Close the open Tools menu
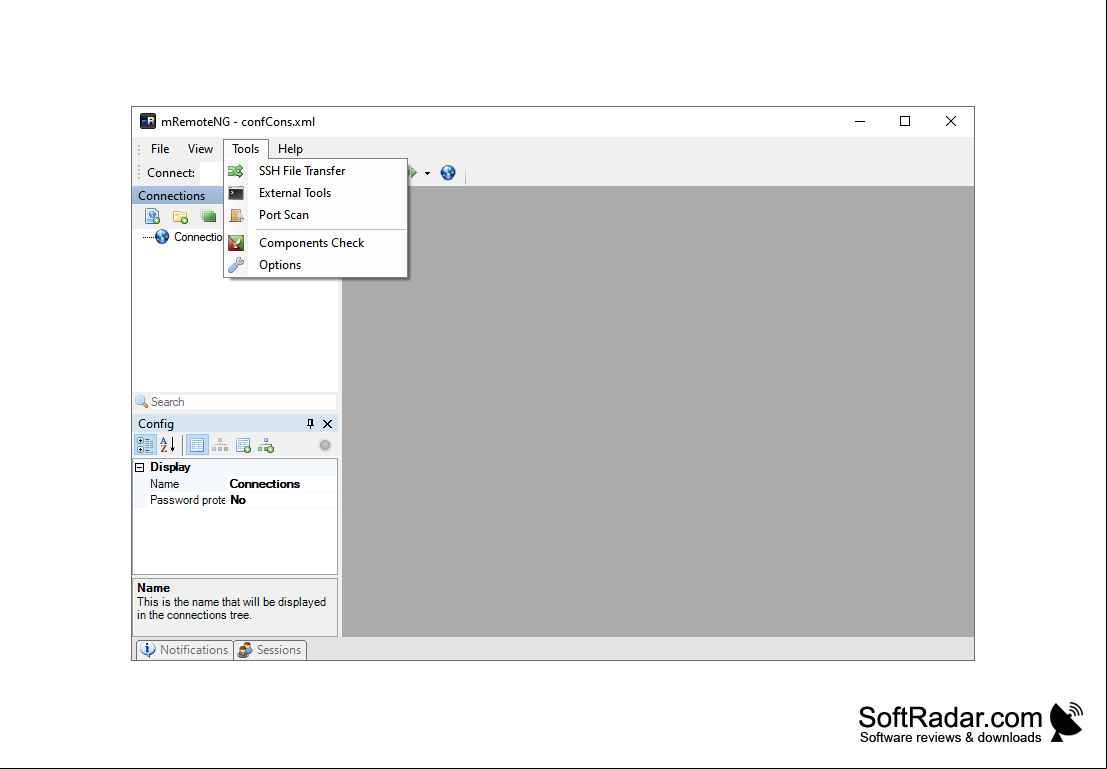 pyautogui.click(x=246, y=149)
